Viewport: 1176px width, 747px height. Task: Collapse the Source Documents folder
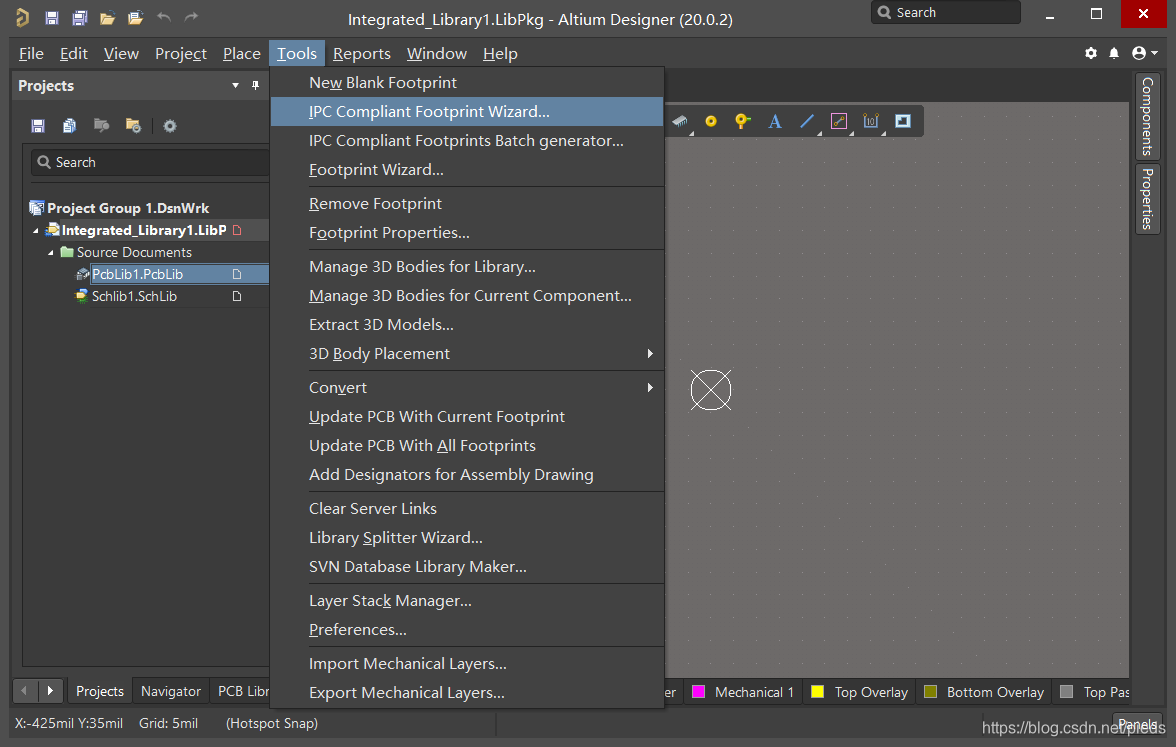51,252
